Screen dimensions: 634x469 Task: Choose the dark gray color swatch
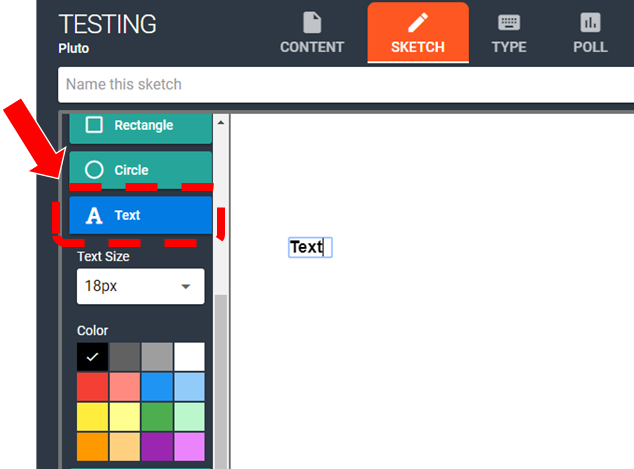[x=125, y=357]
